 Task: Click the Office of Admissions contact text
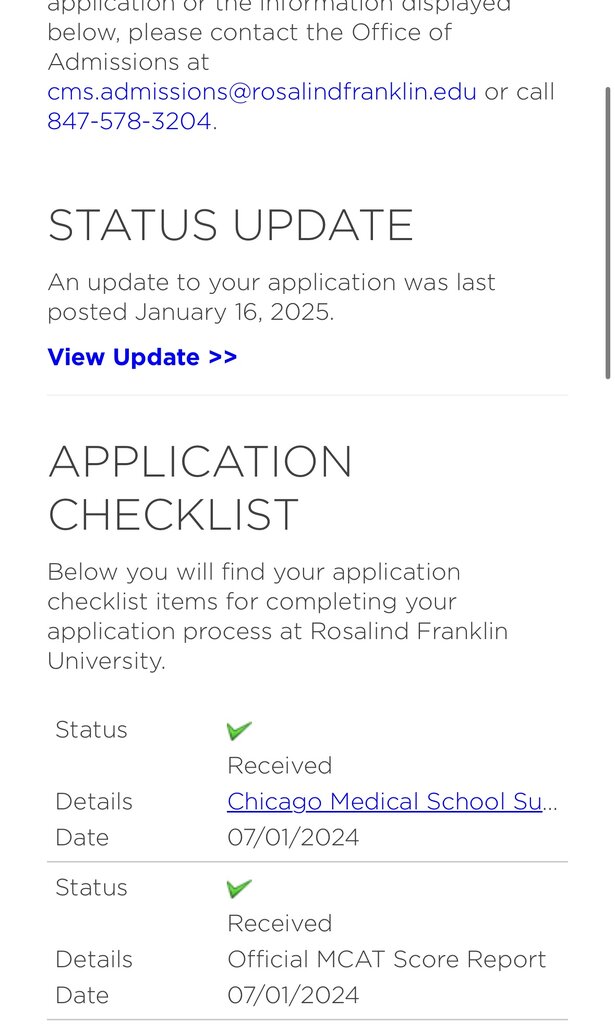(x=249, y=47)
